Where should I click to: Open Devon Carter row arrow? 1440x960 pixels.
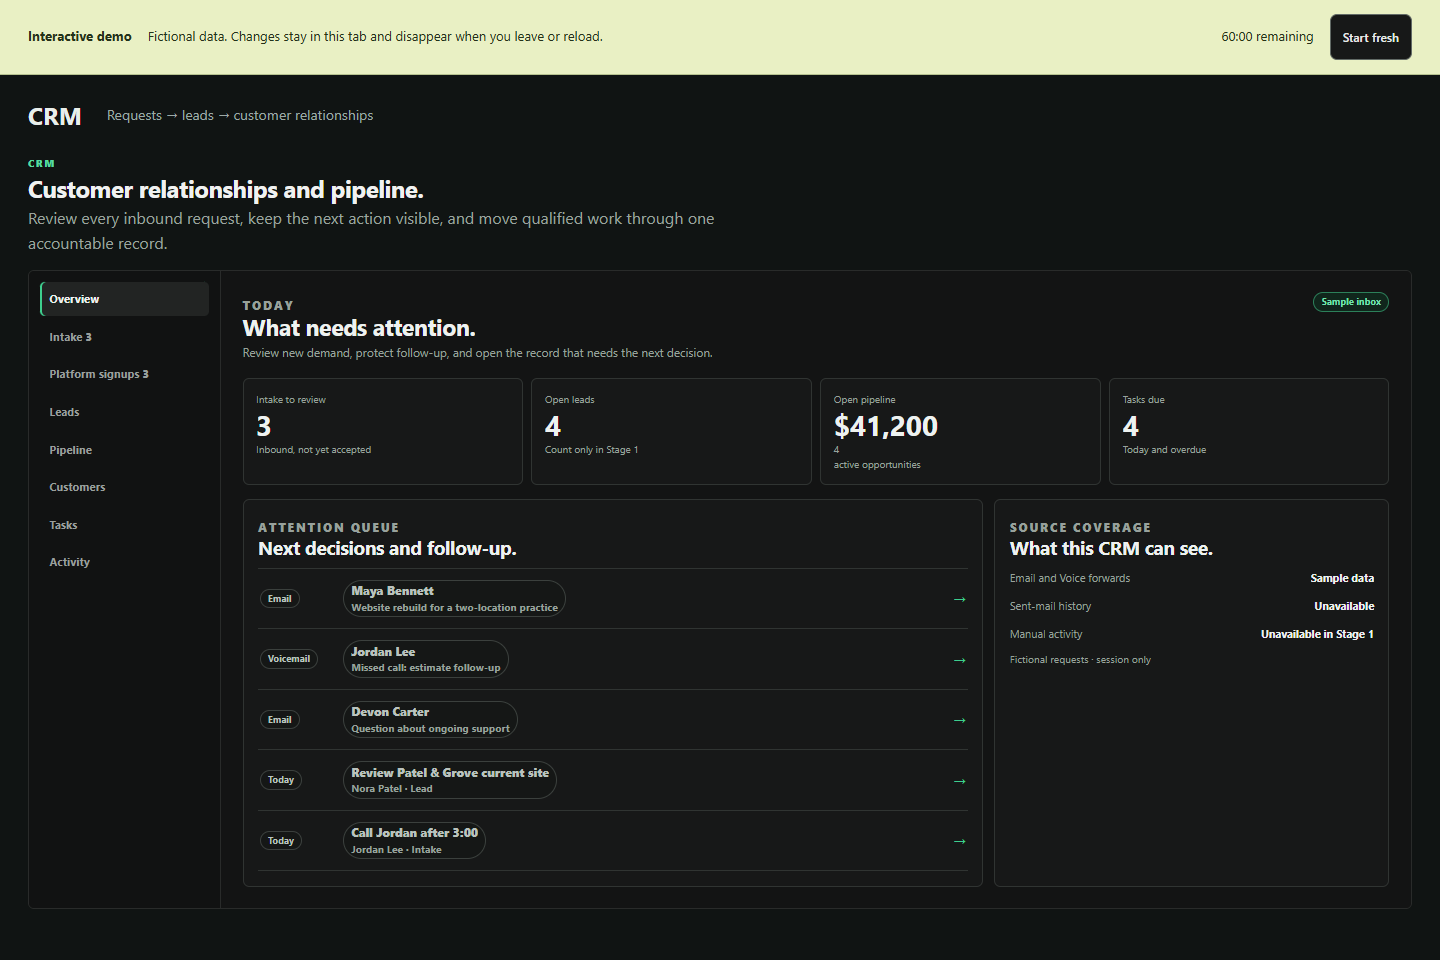[x=959, y=720]
